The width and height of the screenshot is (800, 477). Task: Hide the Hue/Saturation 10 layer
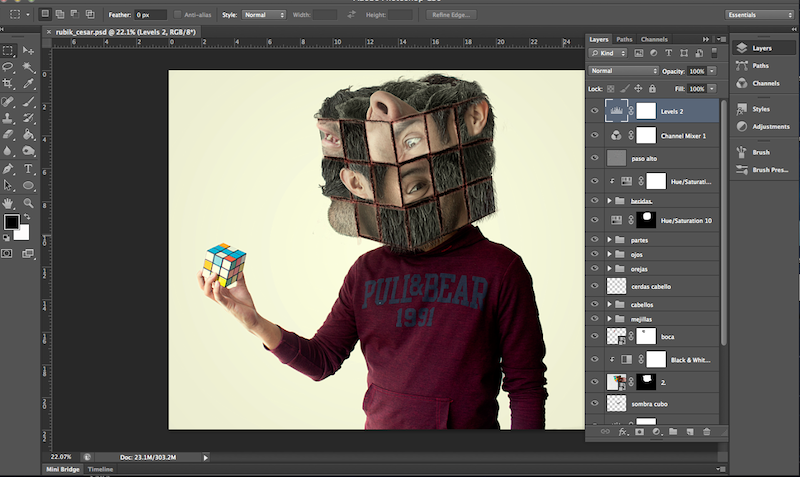point(594,220)
